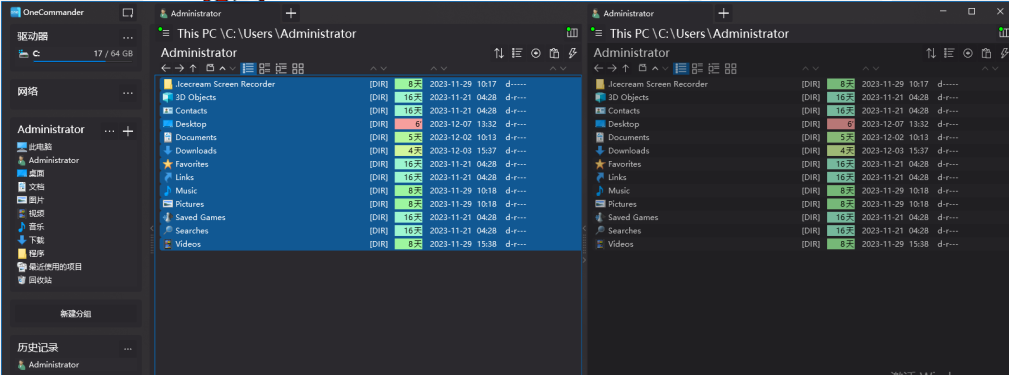This screenshot has height=375, width=1009.
Task: Open 历史记录 section three-dot menu
Action: pyautogui.click(x=128, y=349)
